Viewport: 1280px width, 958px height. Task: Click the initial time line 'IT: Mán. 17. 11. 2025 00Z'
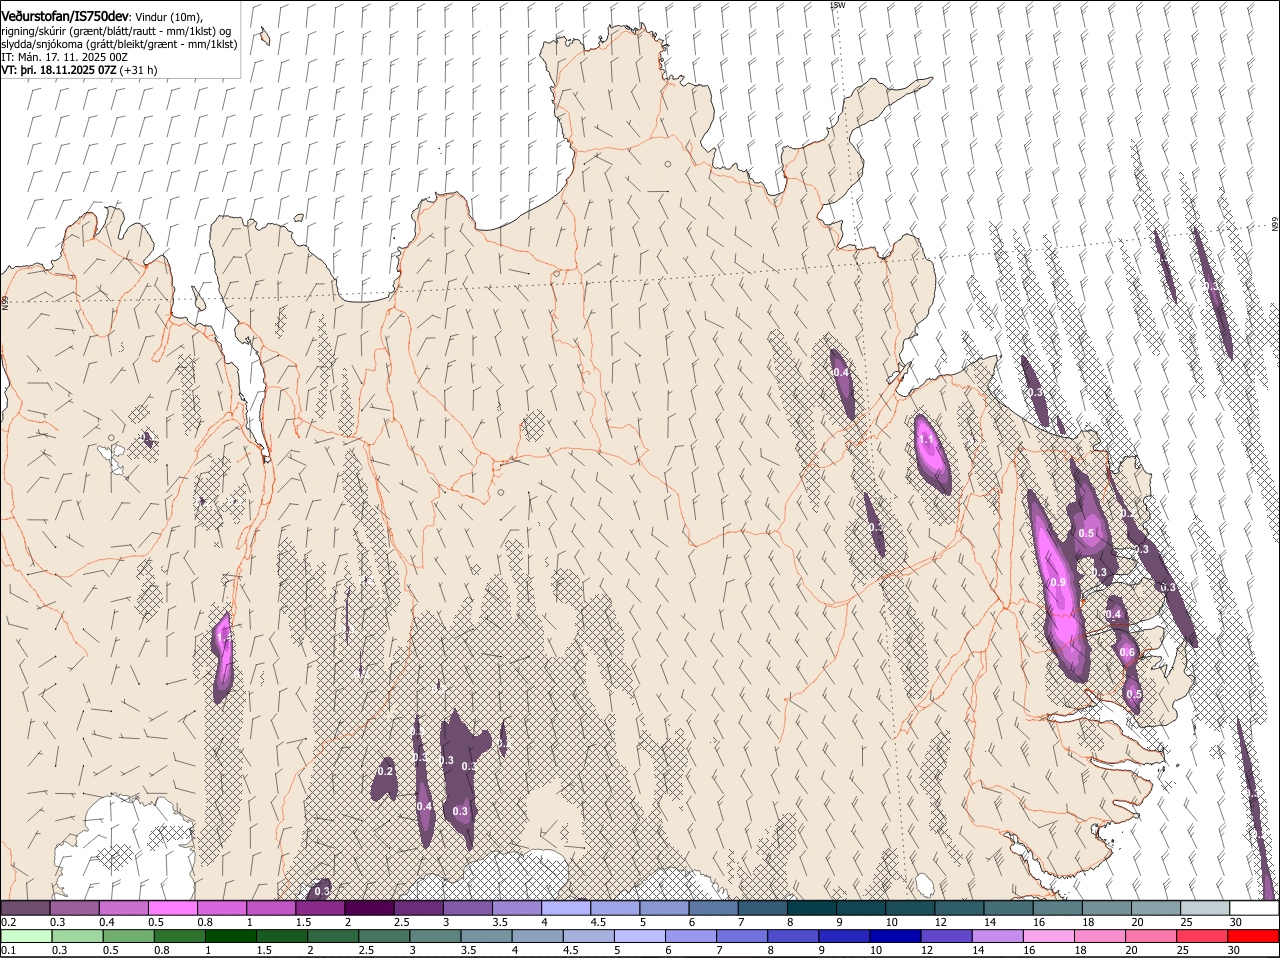click(64, 57)
